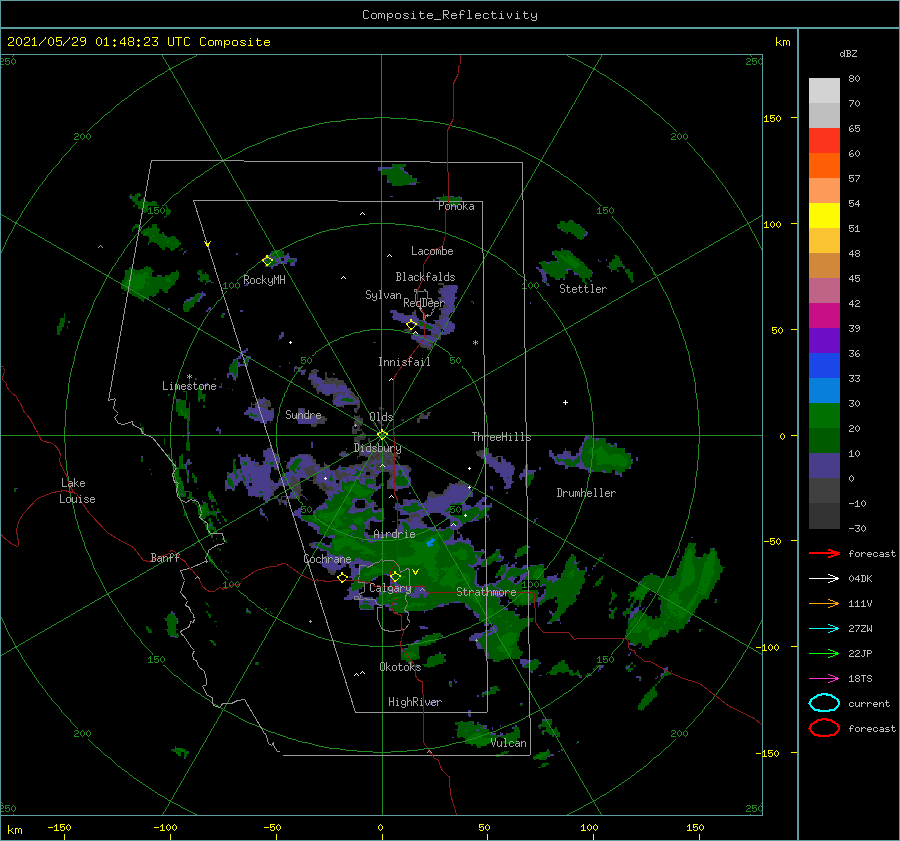The height and width of the screenshot is (841, 900).
Task: Click the red forecast arrow in legend
Action: 824,553
